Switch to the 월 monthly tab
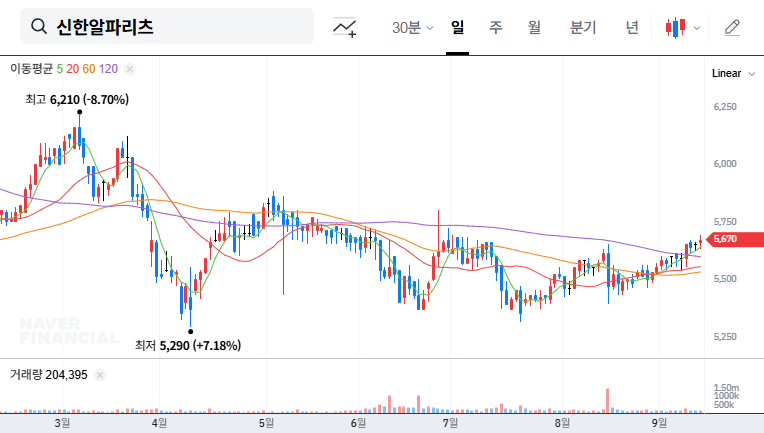 click(x=534, y=27)
